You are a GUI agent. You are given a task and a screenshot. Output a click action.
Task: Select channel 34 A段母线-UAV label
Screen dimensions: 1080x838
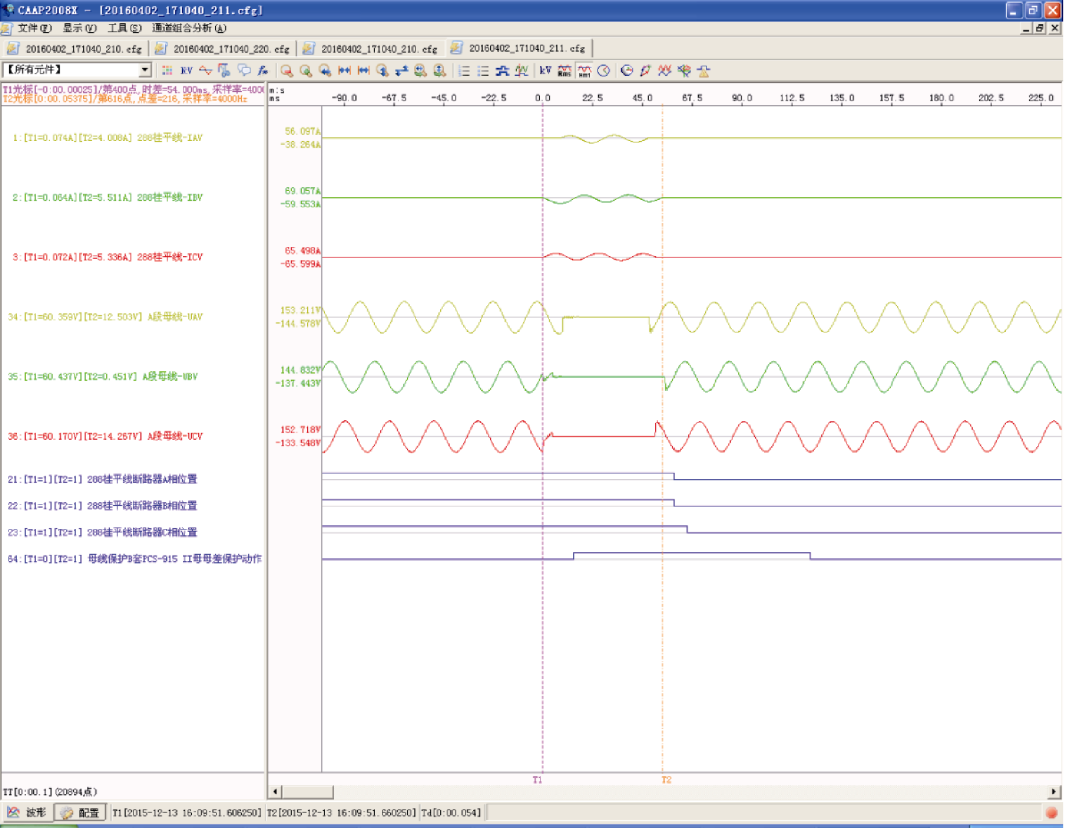pos(105,317)
